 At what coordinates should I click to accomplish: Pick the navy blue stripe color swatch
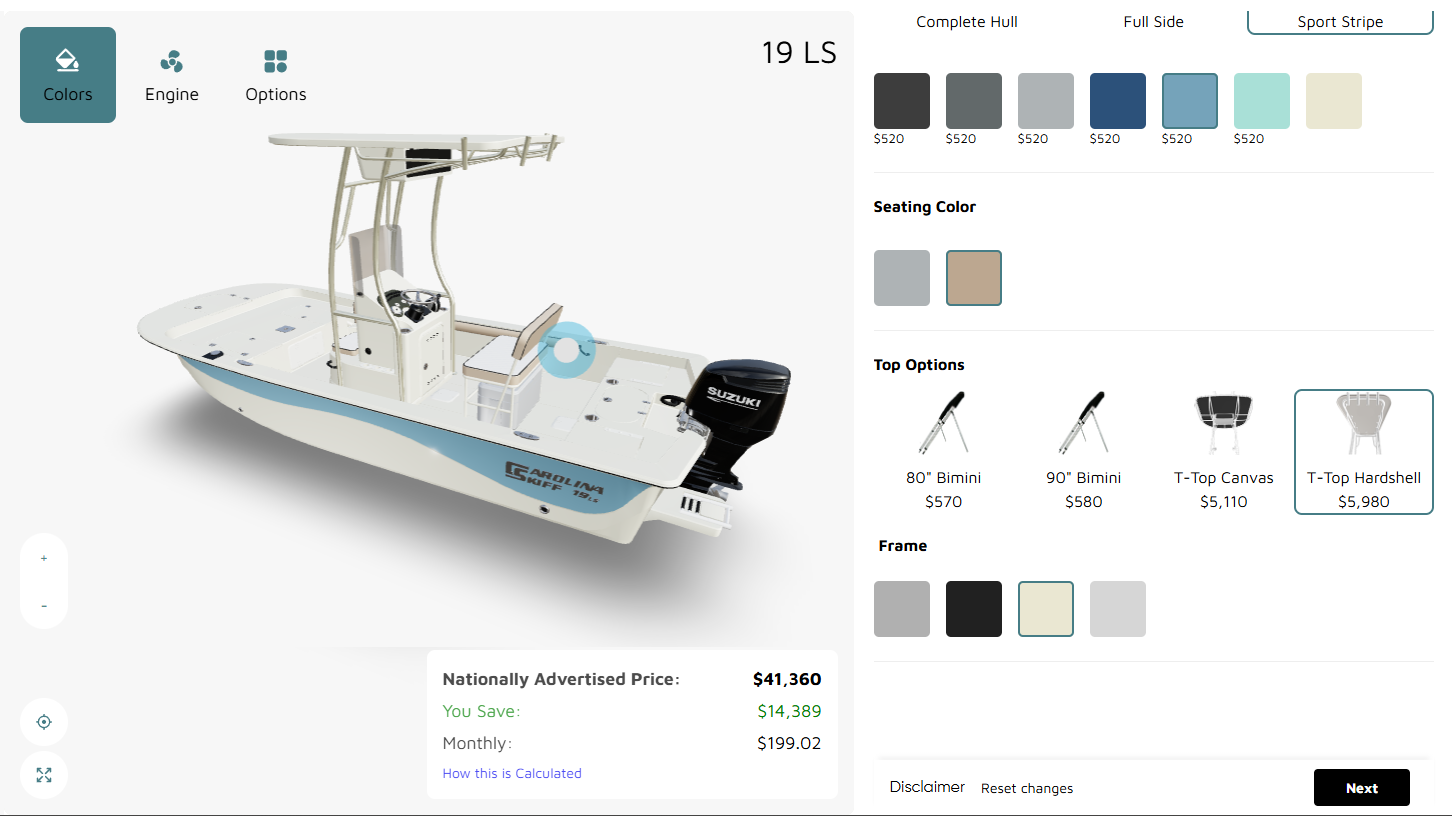[x=1118, y=101]
